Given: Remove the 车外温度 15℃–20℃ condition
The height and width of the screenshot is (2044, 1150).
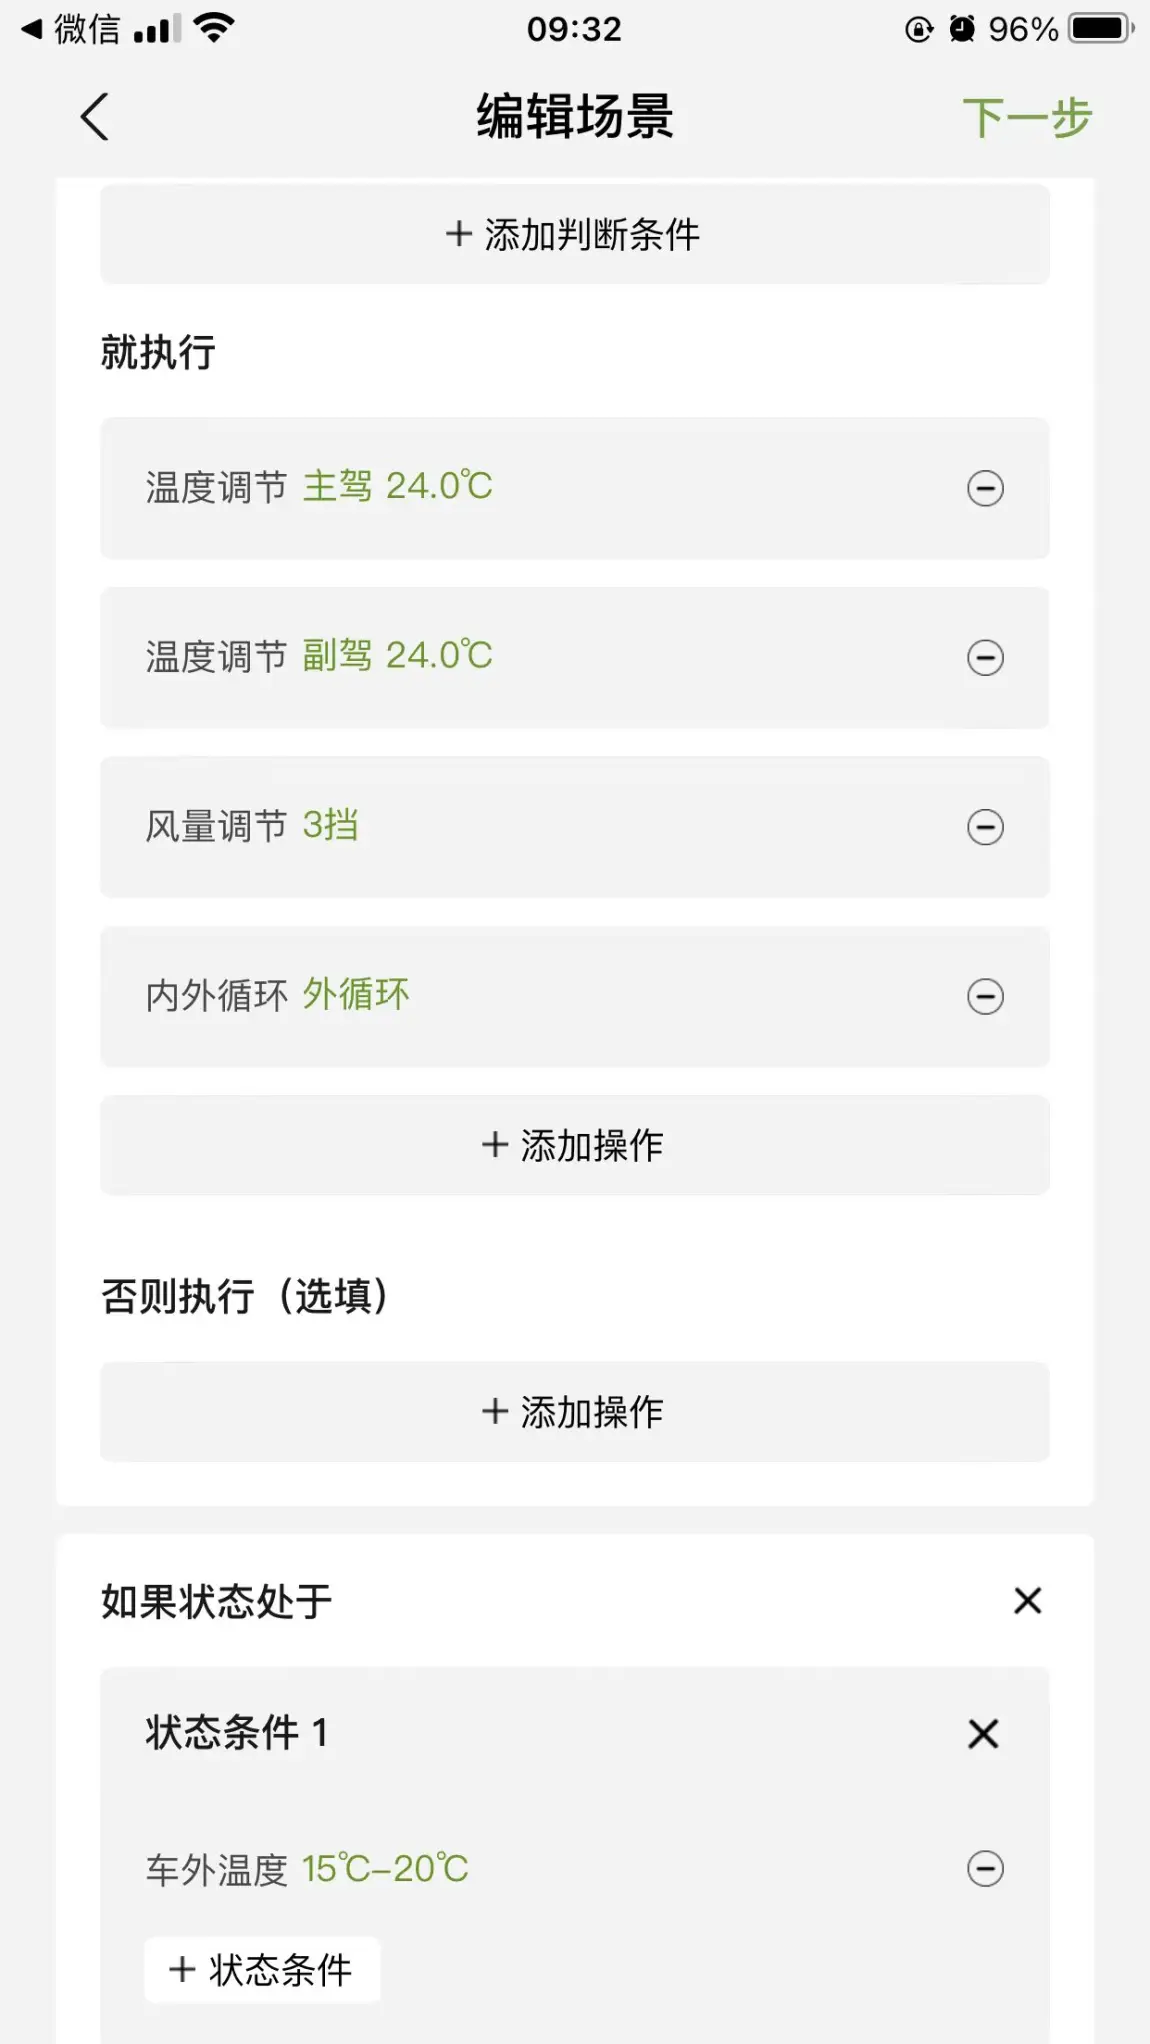Looking at the screenshot, I should point(985,1868).
